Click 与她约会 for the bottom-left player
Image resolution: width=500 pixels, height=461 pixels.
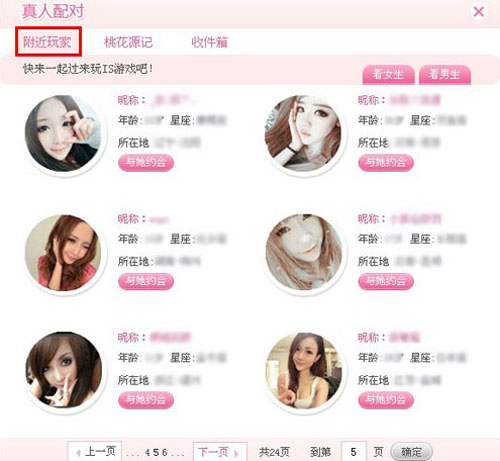click(146, 400)
